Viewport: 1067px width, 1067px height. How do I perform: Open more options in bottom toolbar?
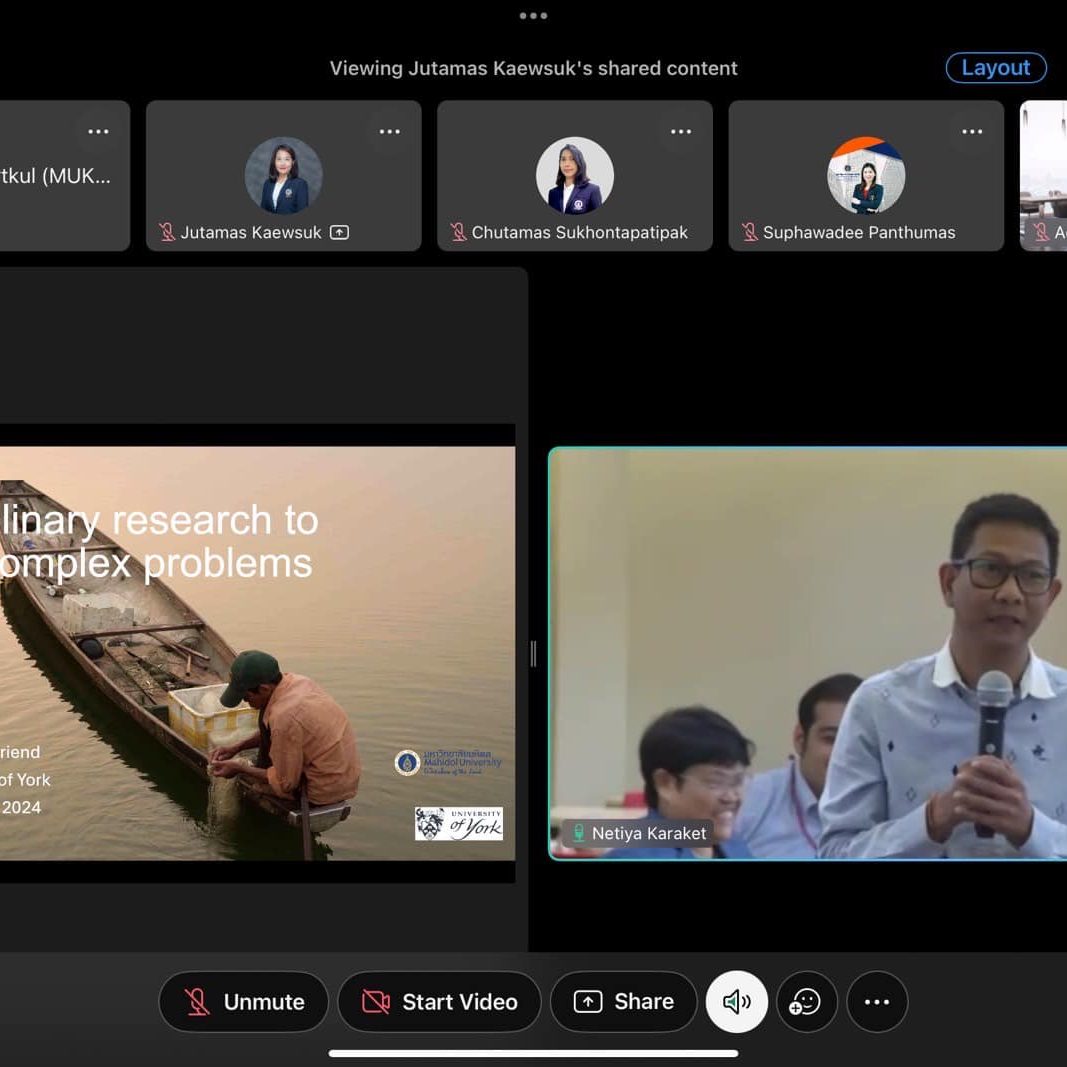click(x=877, y=1001)
